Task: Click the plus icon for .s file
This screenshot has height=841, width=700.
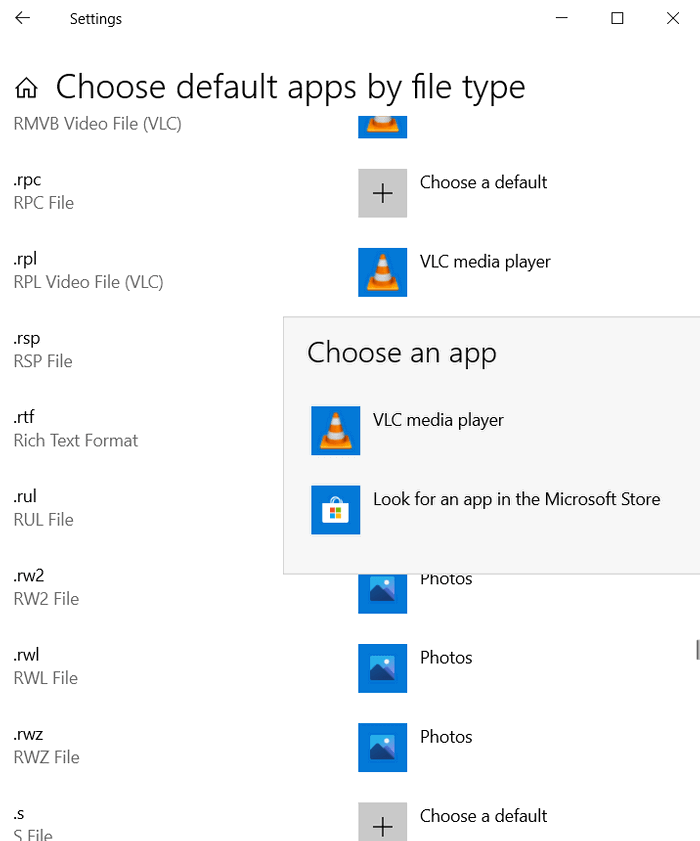Action: 382,822
